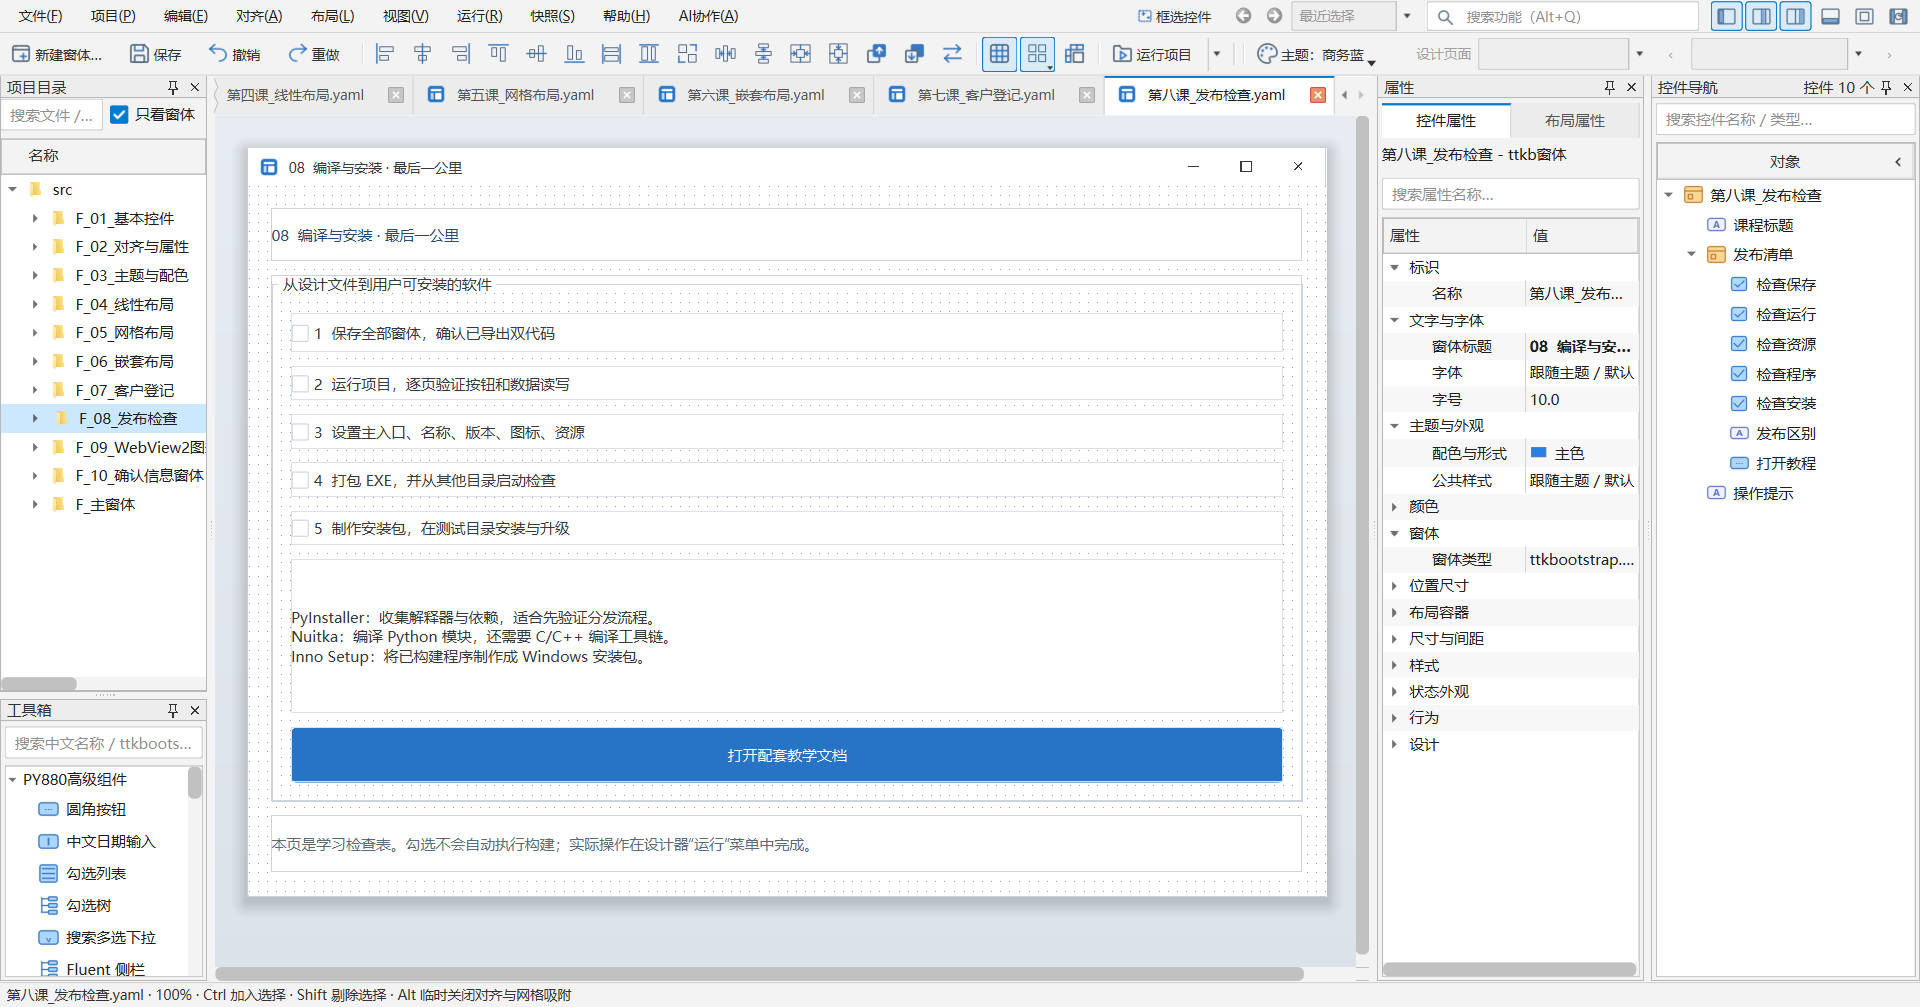
Task: Pin the 项目目录 panel
Action: [173, 87]
